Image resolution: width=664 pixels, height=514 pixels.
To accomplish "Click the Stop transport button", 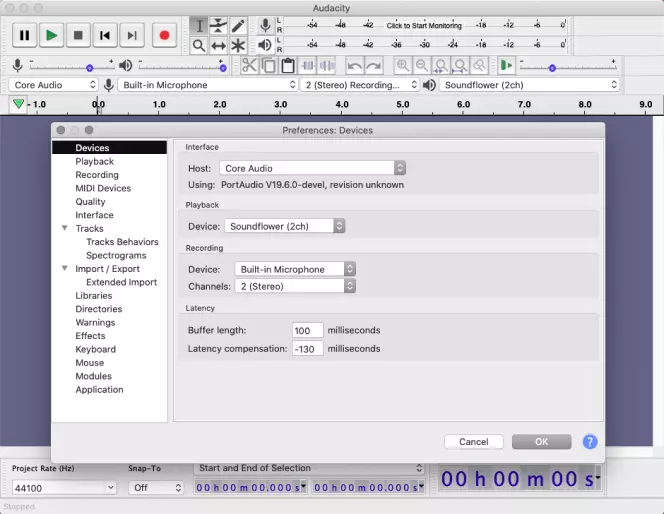I will [78, 36].
